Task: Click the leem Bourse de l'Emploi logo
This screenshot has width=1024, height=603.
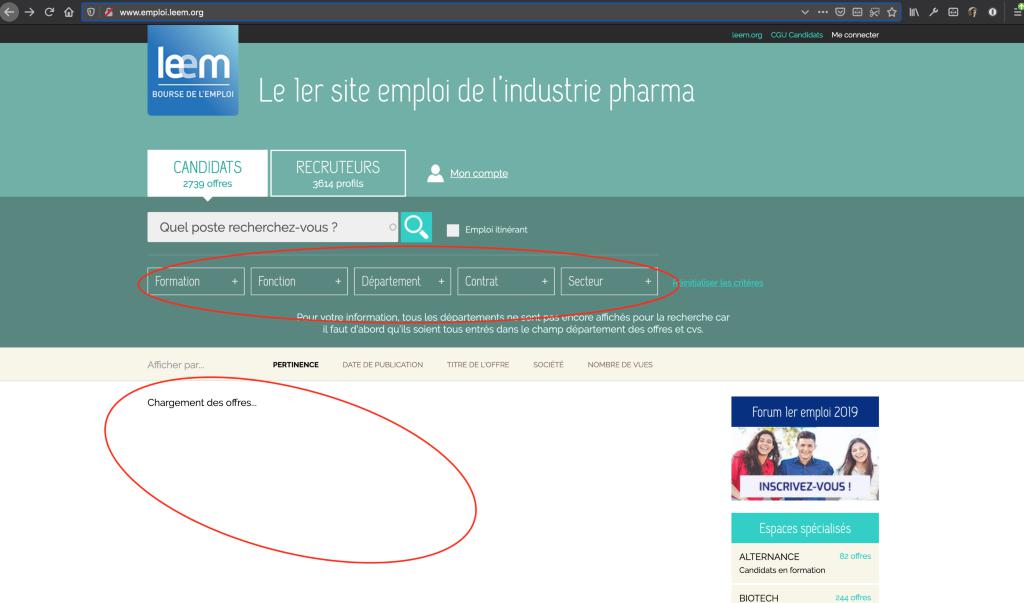Action: pos(192,70)
